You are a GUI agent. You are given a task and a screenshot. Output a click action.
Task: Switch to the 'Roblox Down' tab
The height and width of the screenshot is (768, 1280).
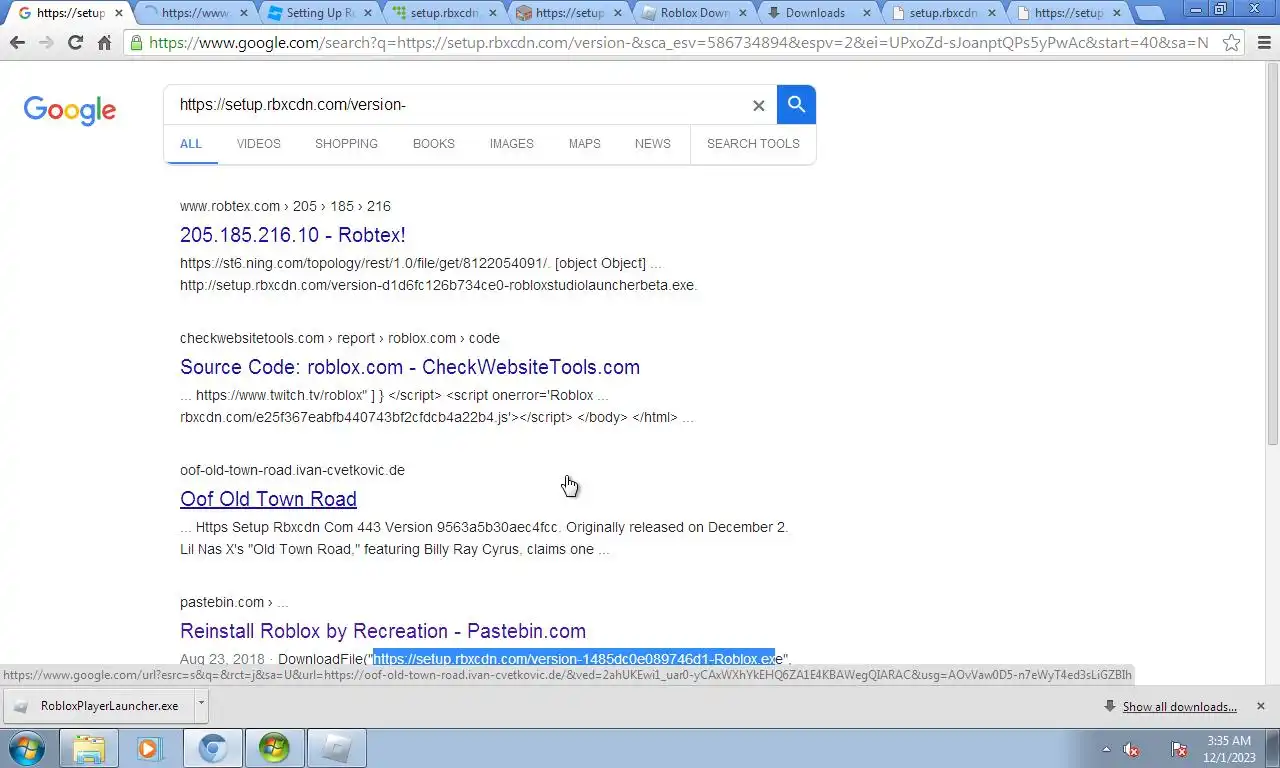[693, 13]
